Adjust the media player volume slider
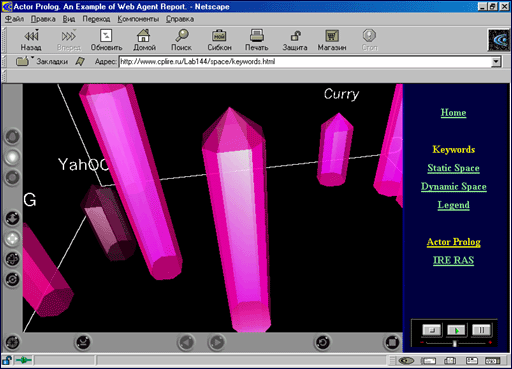 (x=455, y=343)
